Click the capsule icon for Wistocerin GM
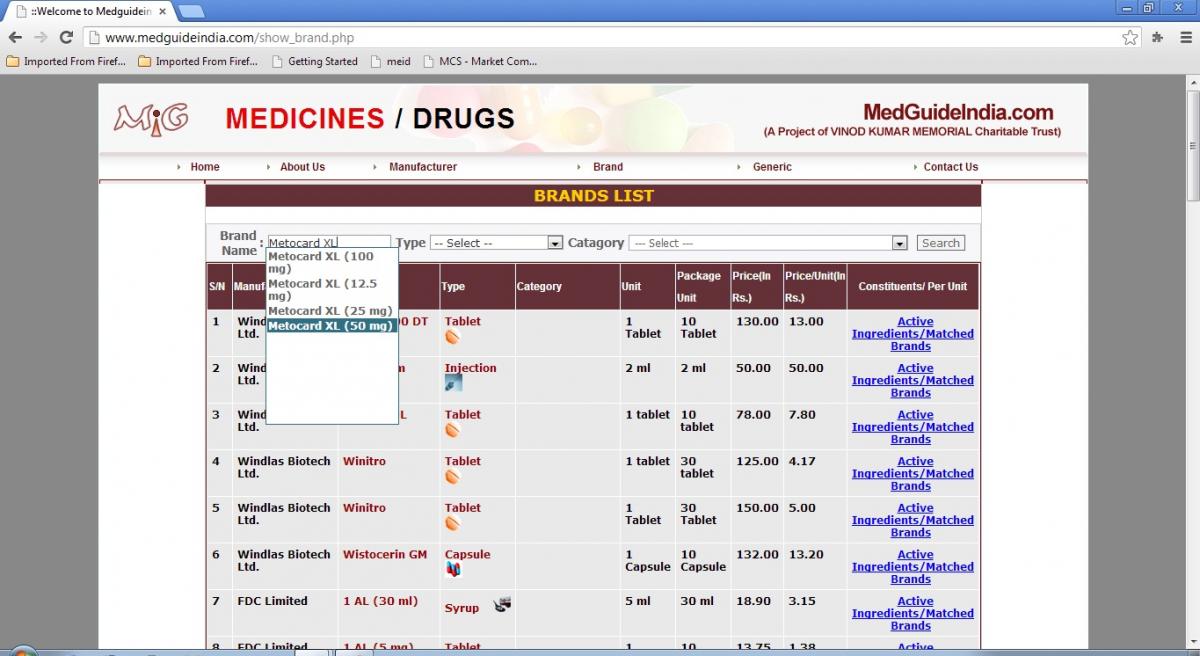Viewport: 1200px width, 656px height. tap(453, 570)
